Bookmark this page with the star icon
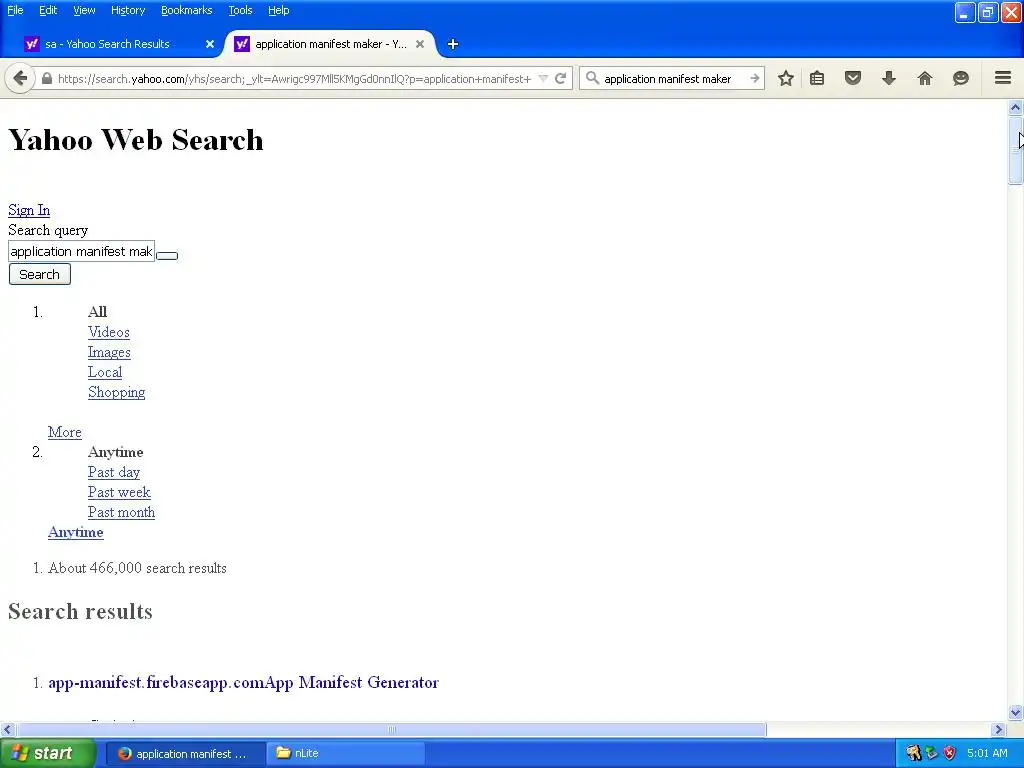 (x=786, y=78)
